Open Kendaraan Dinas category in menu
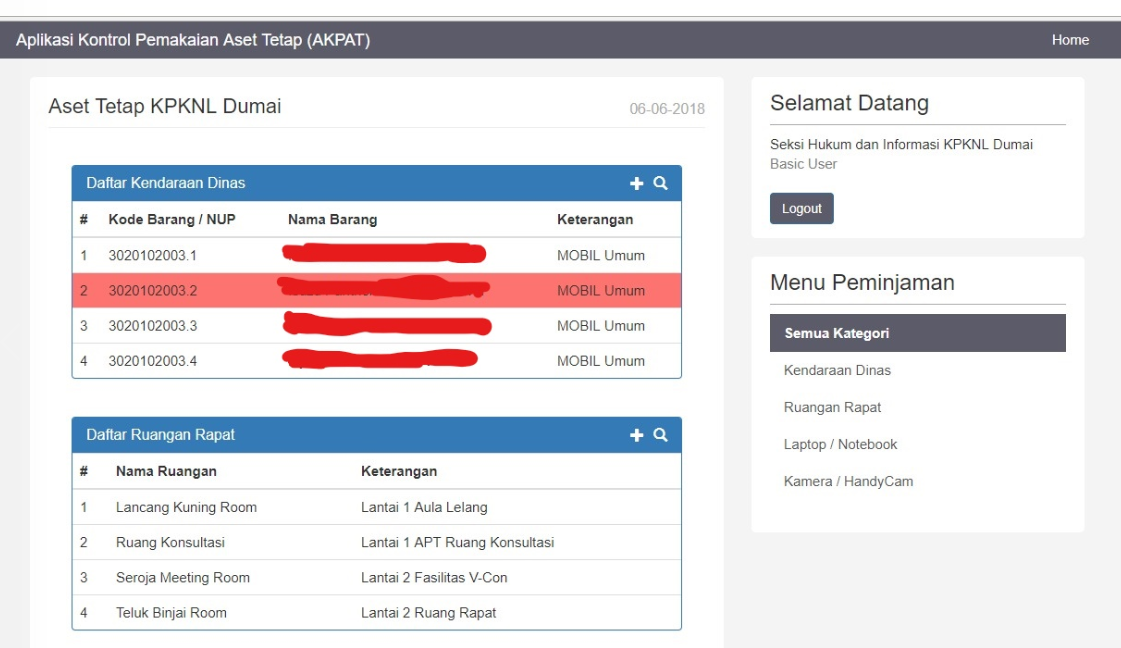Viewport: 1121px width, 648px height. coord(837,370)
